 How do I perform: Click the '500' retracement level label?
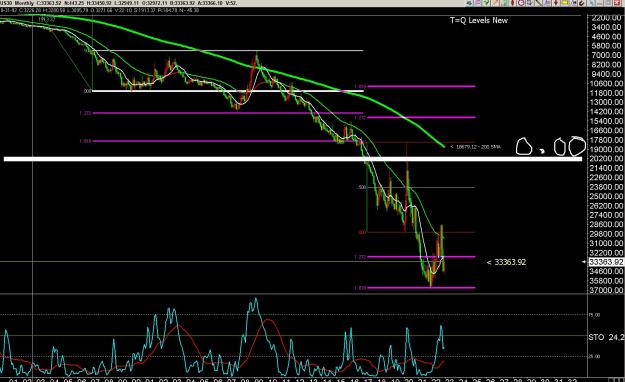(x=362, y=187)
